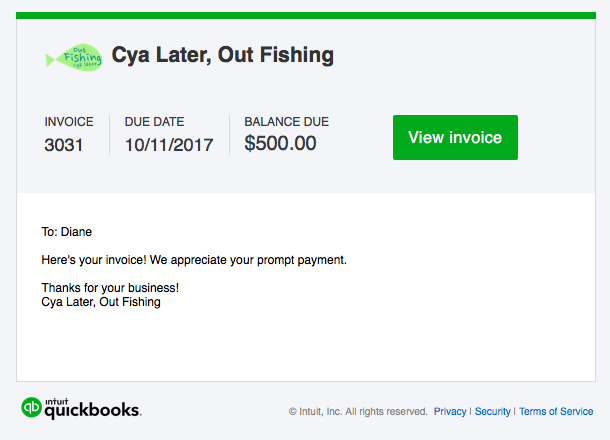Screen dimensions: 610x440
Task: Click the $500.00 balance amount
Action: click(280, 143)
